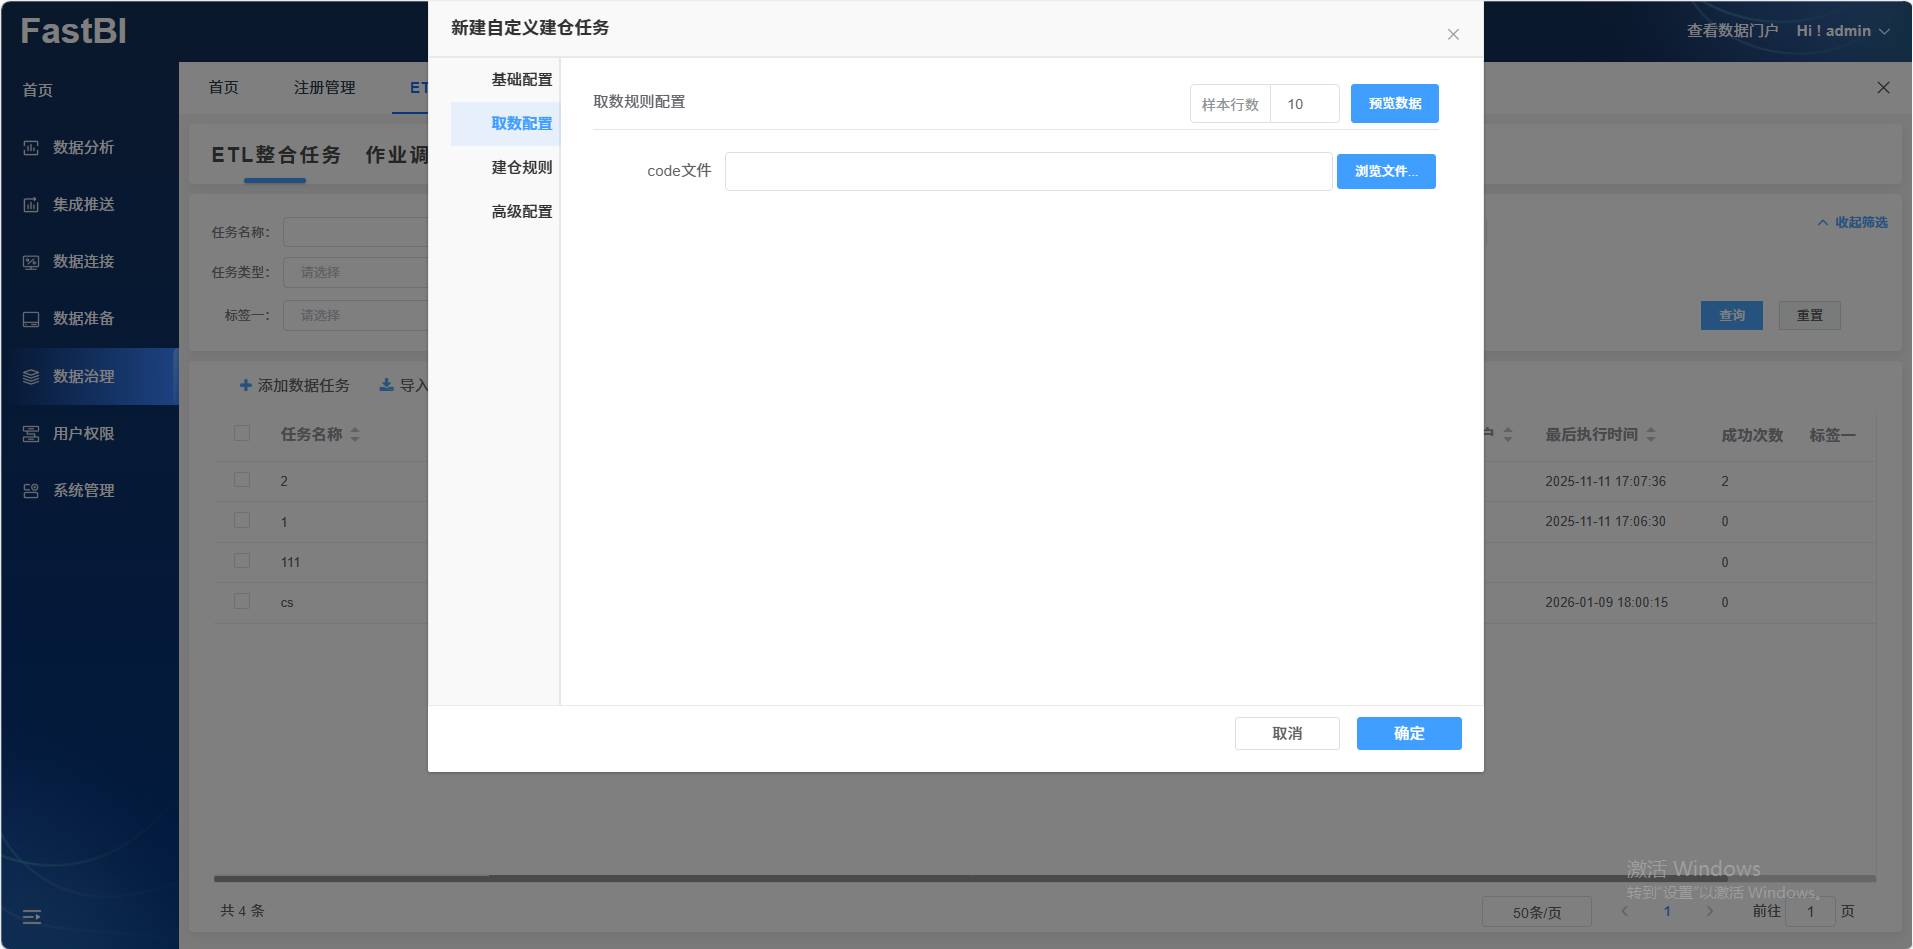Click the code文件 input field

1028,172
